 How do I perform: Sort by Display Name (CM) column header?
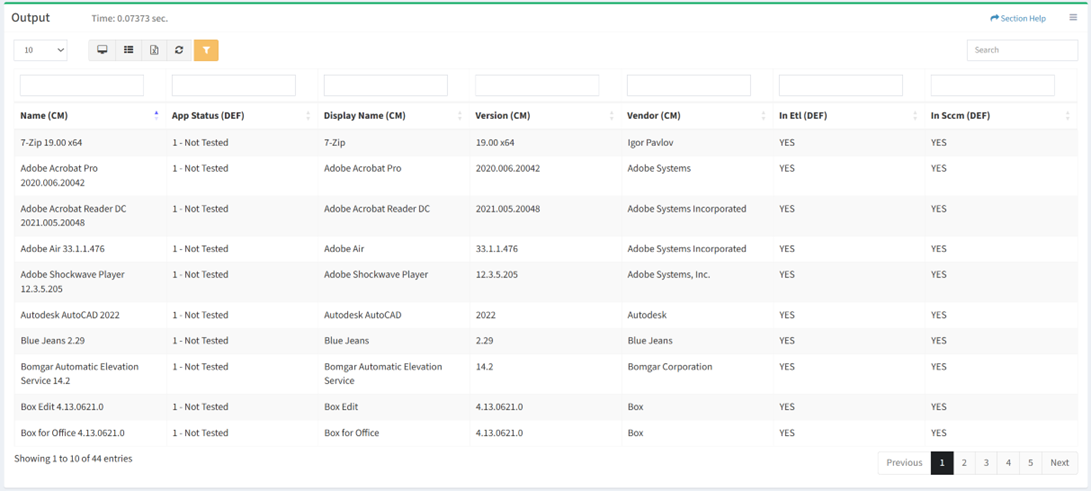393,116
